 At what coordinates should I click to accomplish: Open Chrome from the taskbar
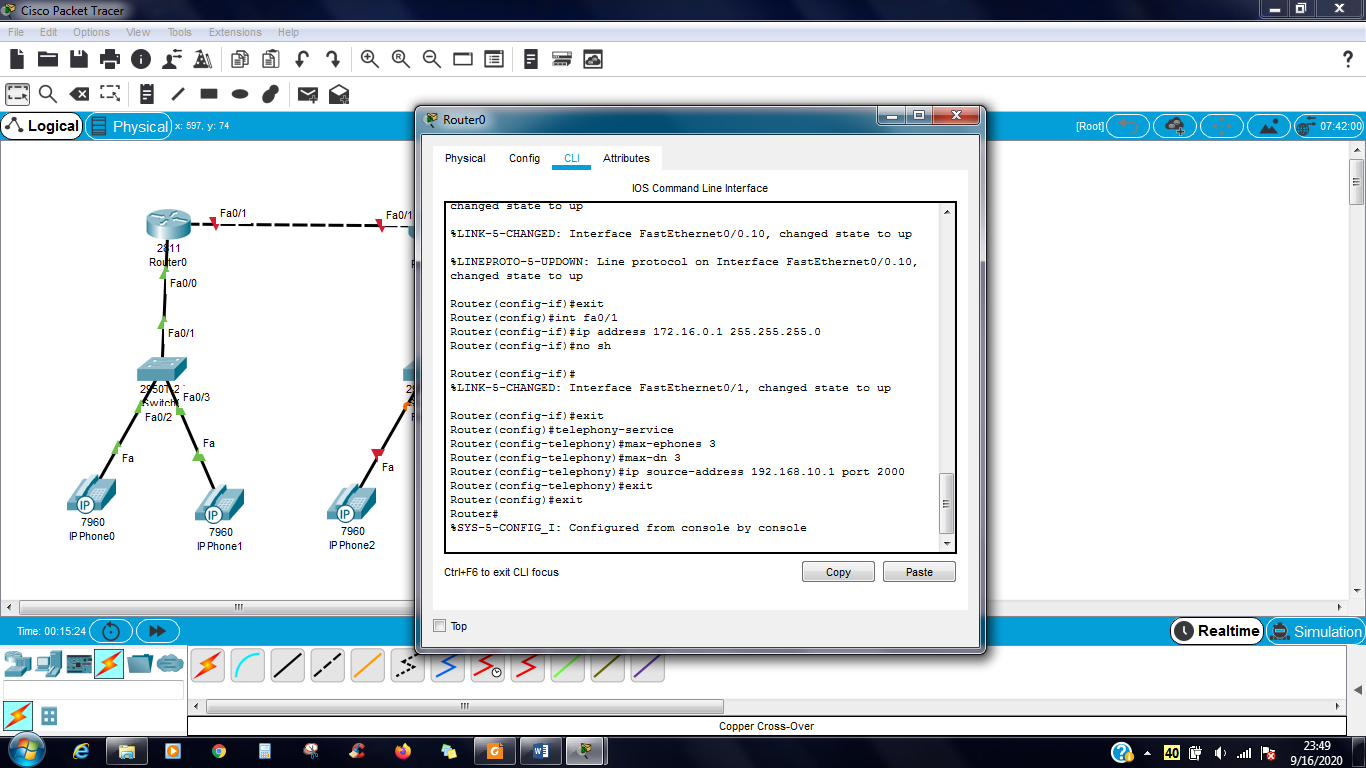[x=219, y=751]
